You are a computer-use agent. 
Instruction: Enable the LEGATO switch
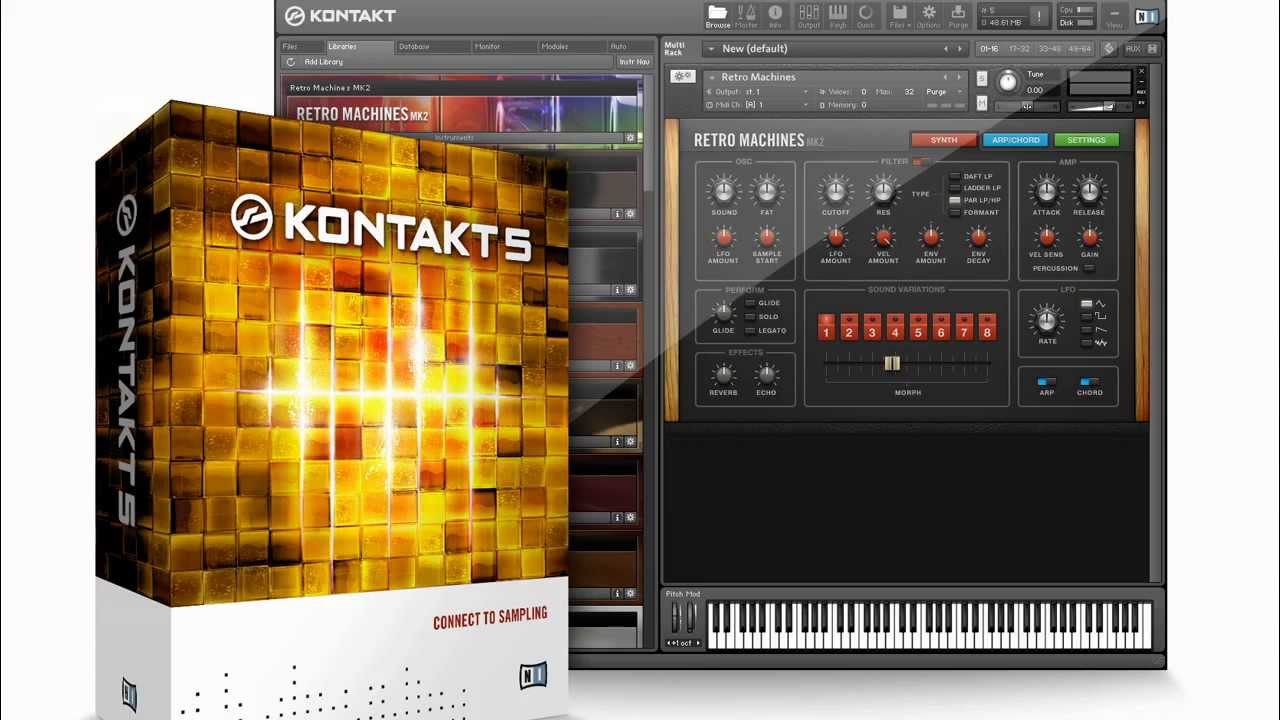750,330
